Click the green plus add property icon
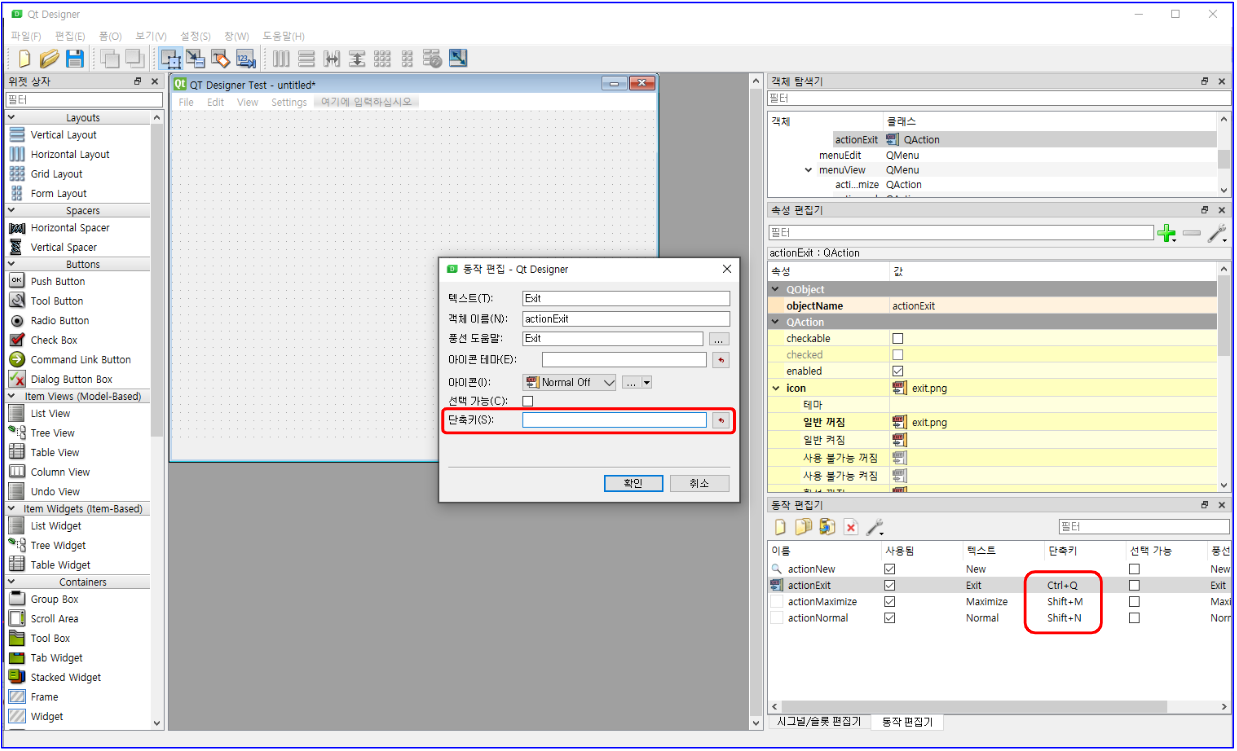 tap(1166, 233)
